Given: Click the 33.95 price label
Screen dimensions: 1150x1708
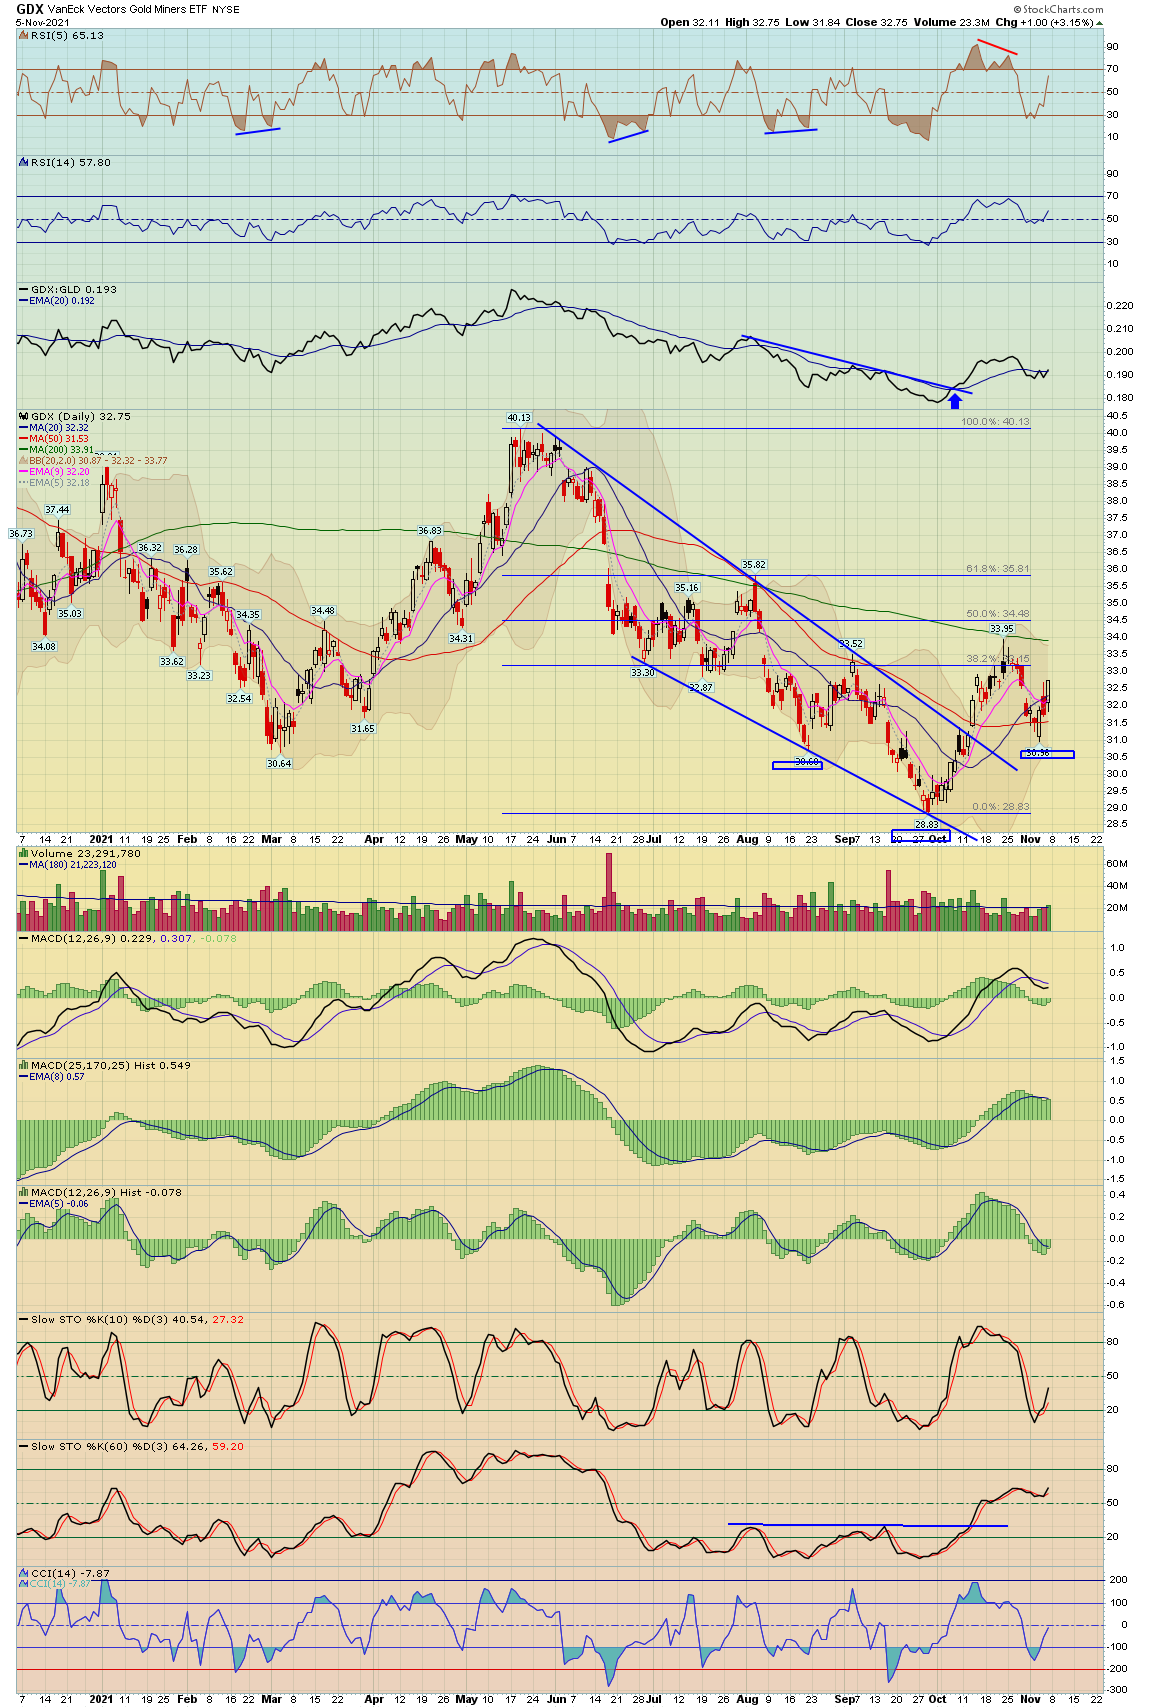Looking at the screenshot, I should 1001,629.
